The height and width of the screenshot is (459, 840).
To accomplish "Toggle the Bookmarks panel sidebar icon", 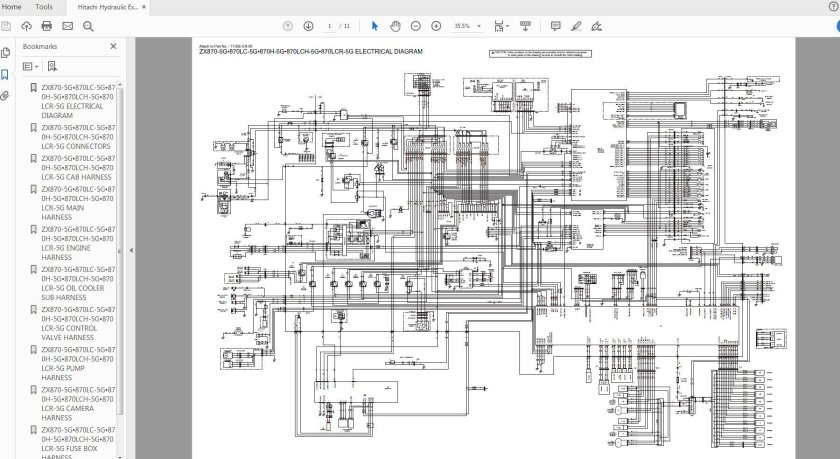I will point(6,74).
